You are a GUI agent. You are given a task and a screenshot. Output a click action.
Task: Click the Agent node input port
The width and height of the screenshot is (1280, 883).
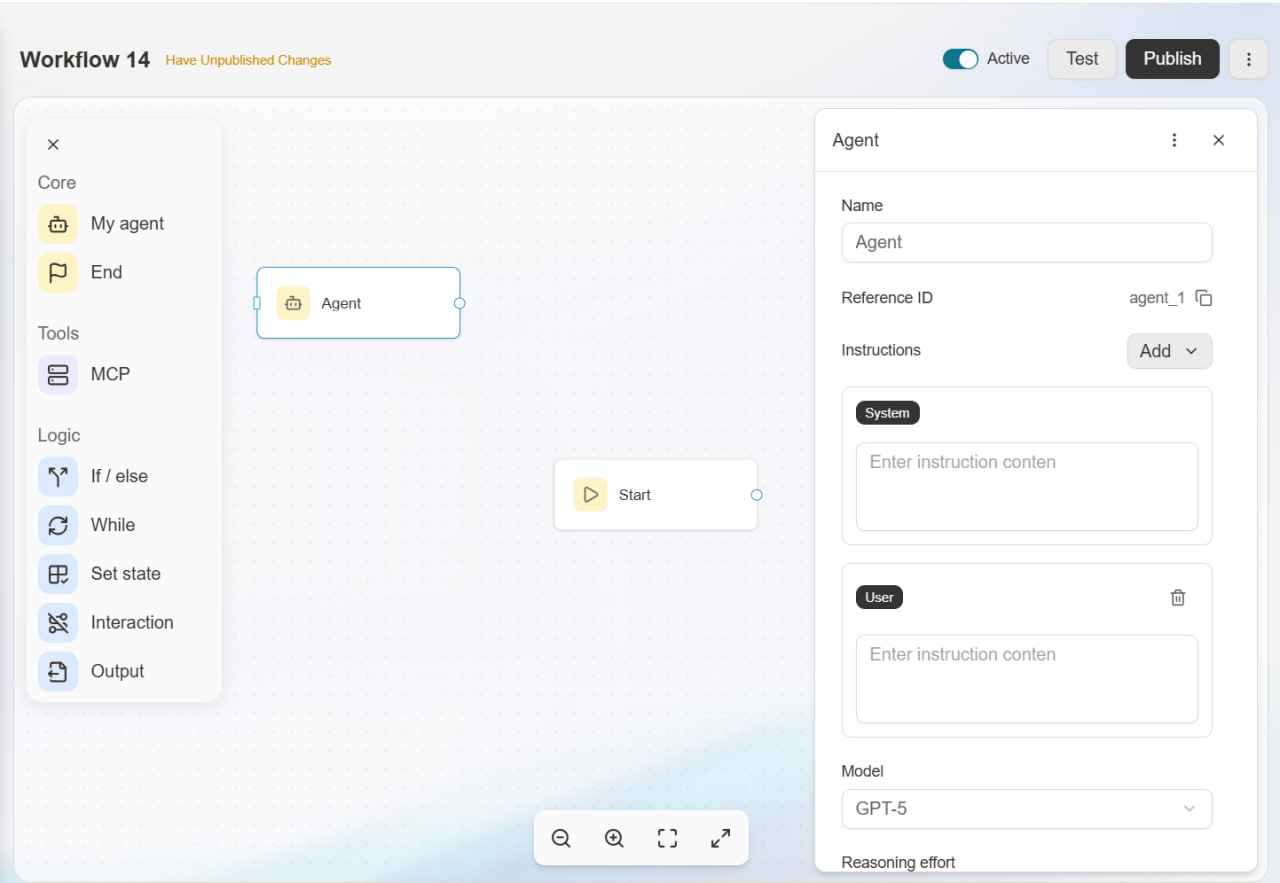[257, 303]
